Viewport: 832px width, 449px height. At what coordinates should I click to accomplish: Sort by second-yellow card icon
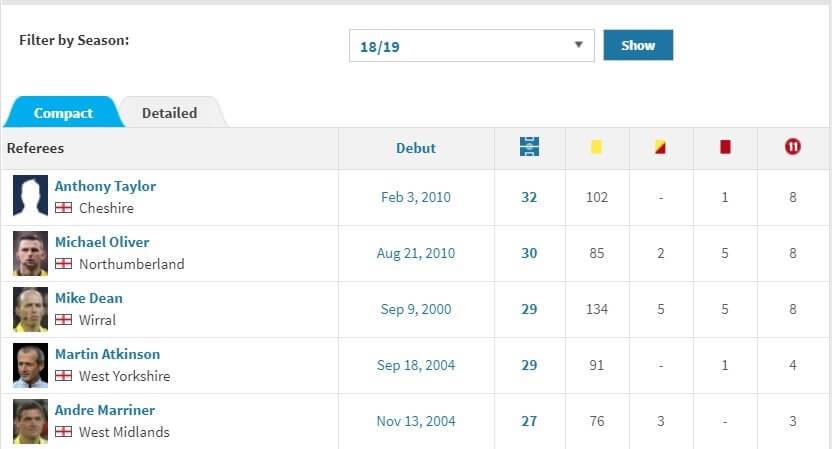(x=660, y=147)
